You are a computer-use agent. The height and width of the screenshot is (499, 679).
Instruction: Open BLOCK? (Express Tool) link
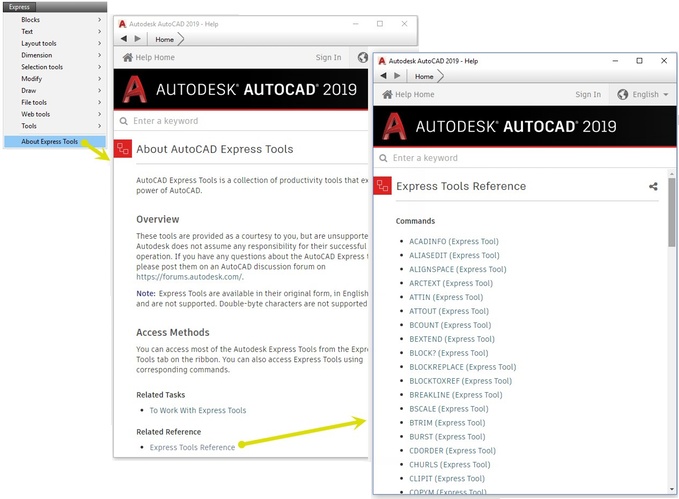tap(449, 353)
